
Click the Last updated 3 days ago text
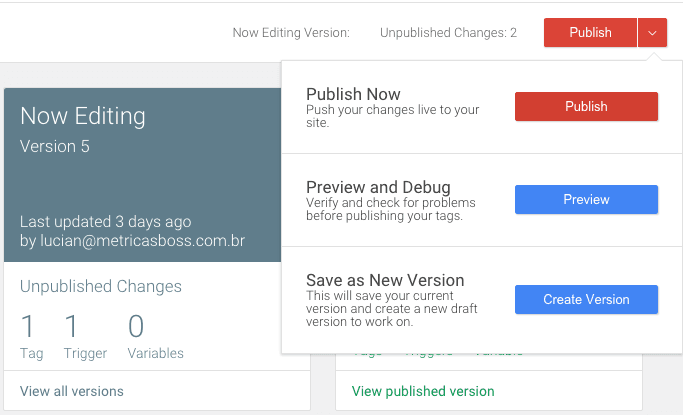coord(105,222)
